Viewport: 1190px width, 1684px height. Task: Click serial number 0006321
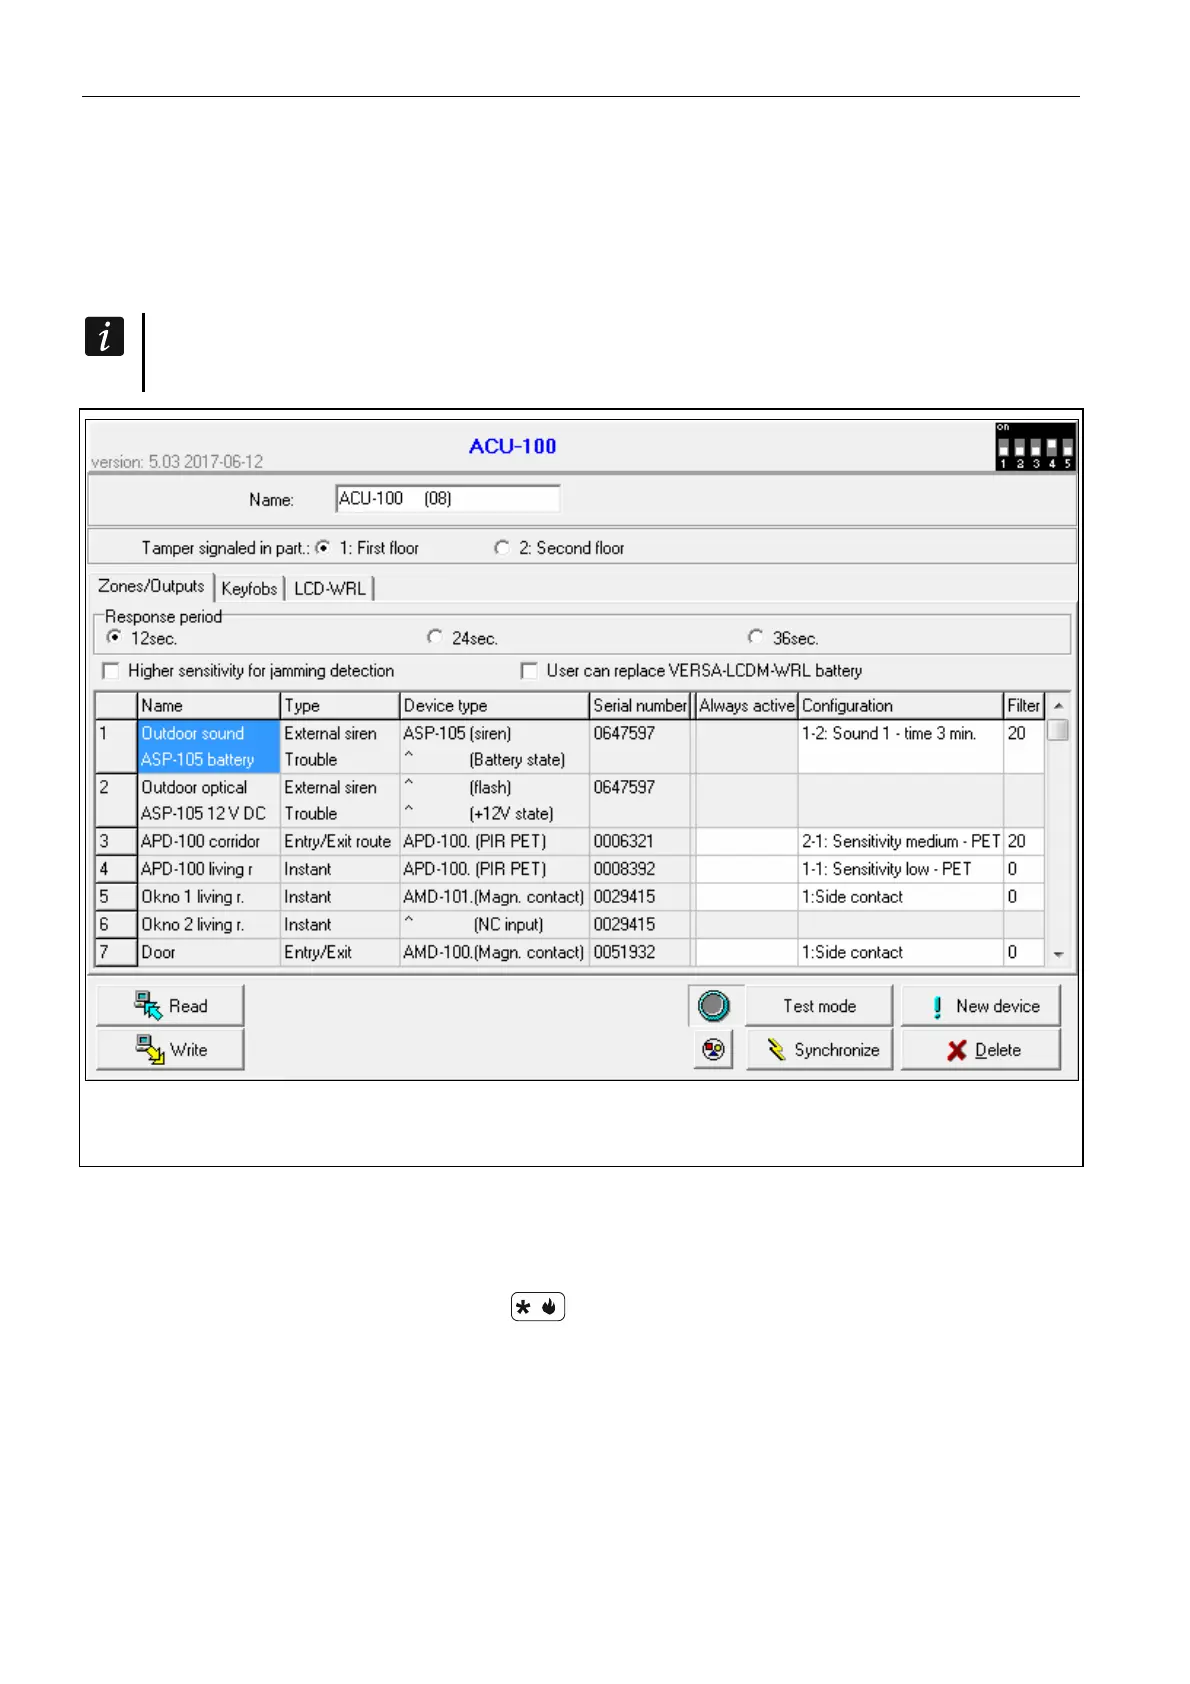(x=640, y=841)
